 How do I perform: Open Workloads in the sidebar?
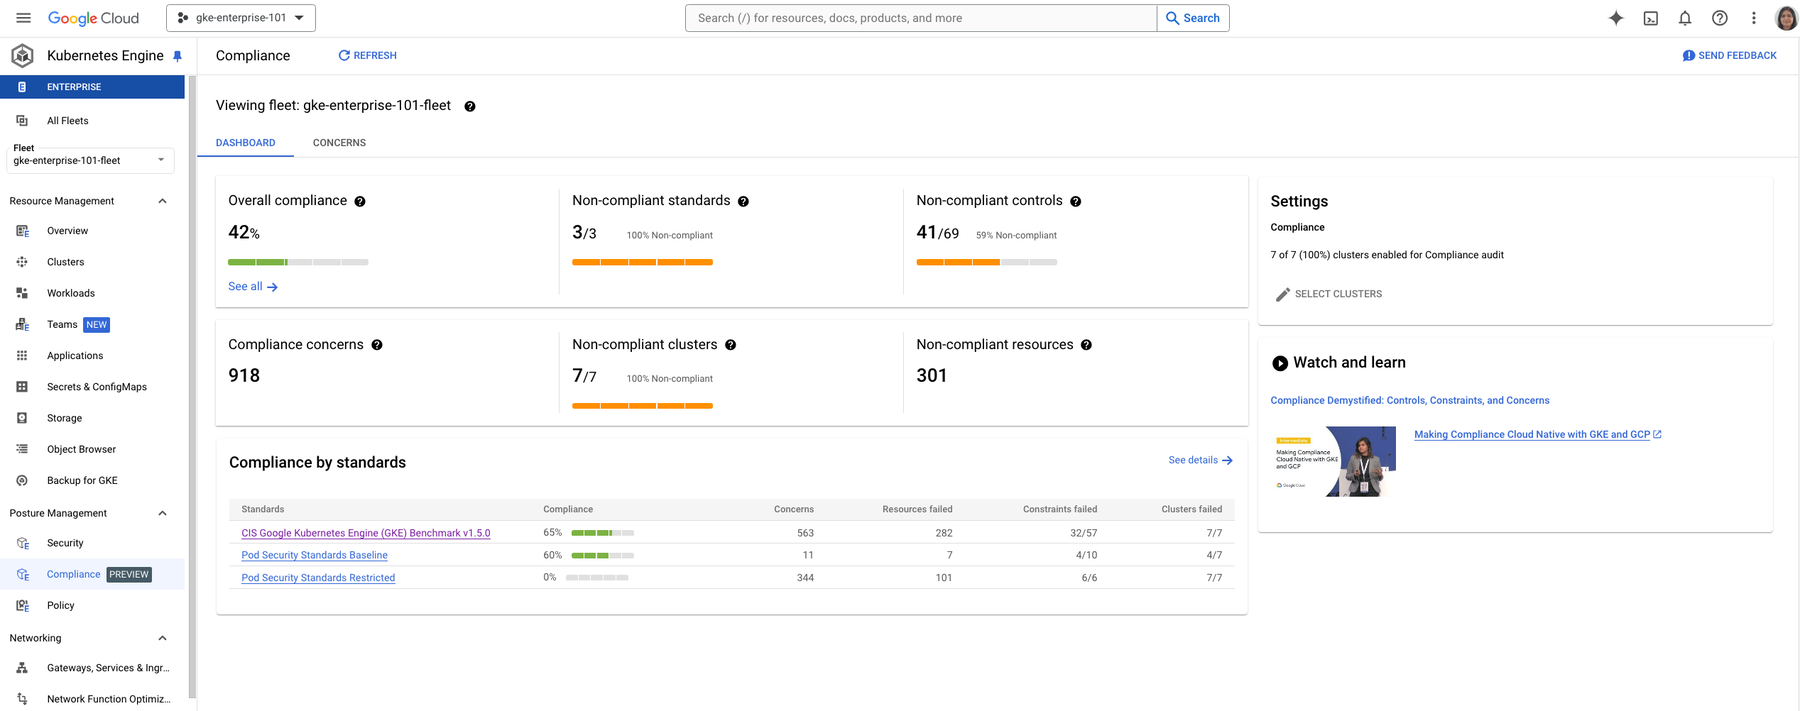(70, 293)
